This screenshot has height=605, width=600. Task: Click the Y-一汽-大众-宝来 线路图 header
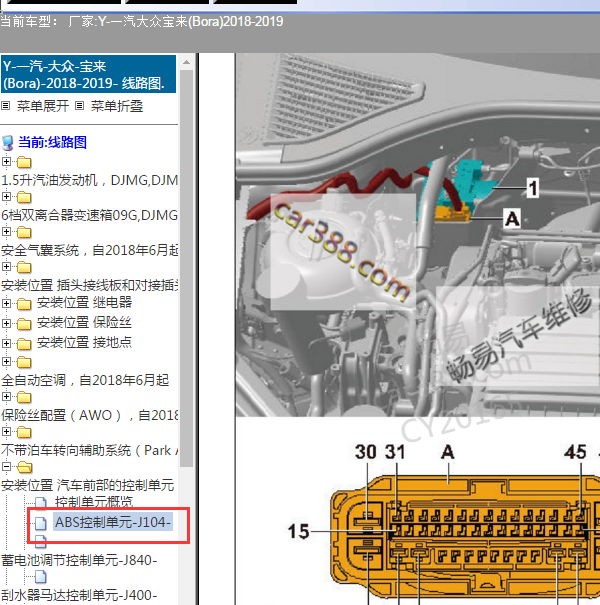88,74
